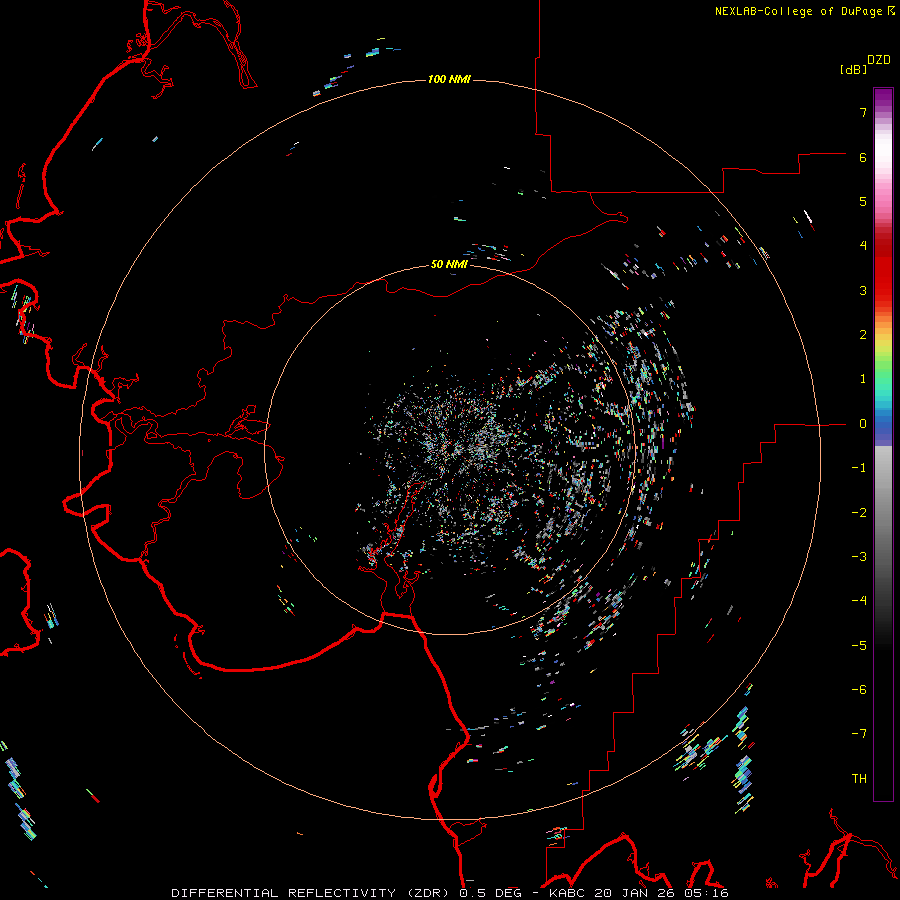Click the red band of the colorbar
Image resolution: width=900 pixels, height=900 pixels.
tap(883, 270)
